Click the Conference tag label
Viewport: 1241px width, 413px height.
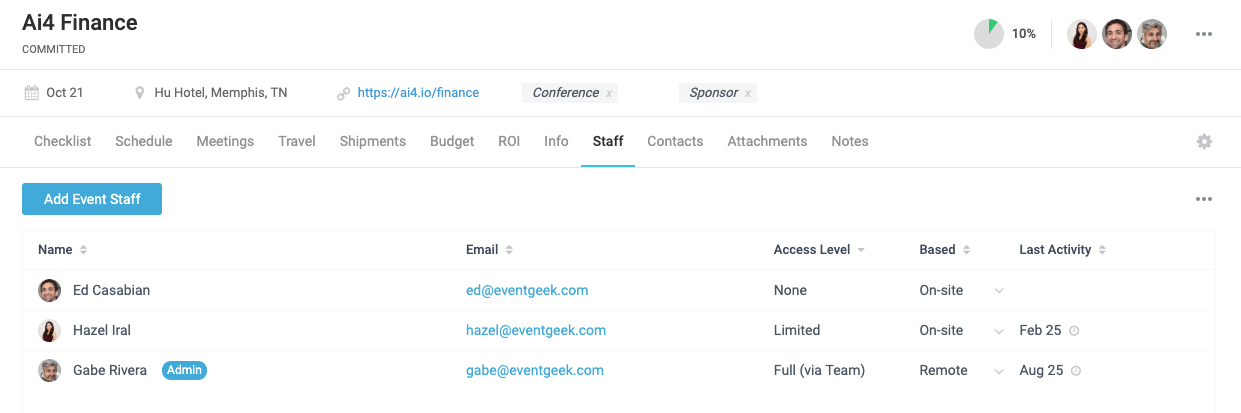[566, 93]
